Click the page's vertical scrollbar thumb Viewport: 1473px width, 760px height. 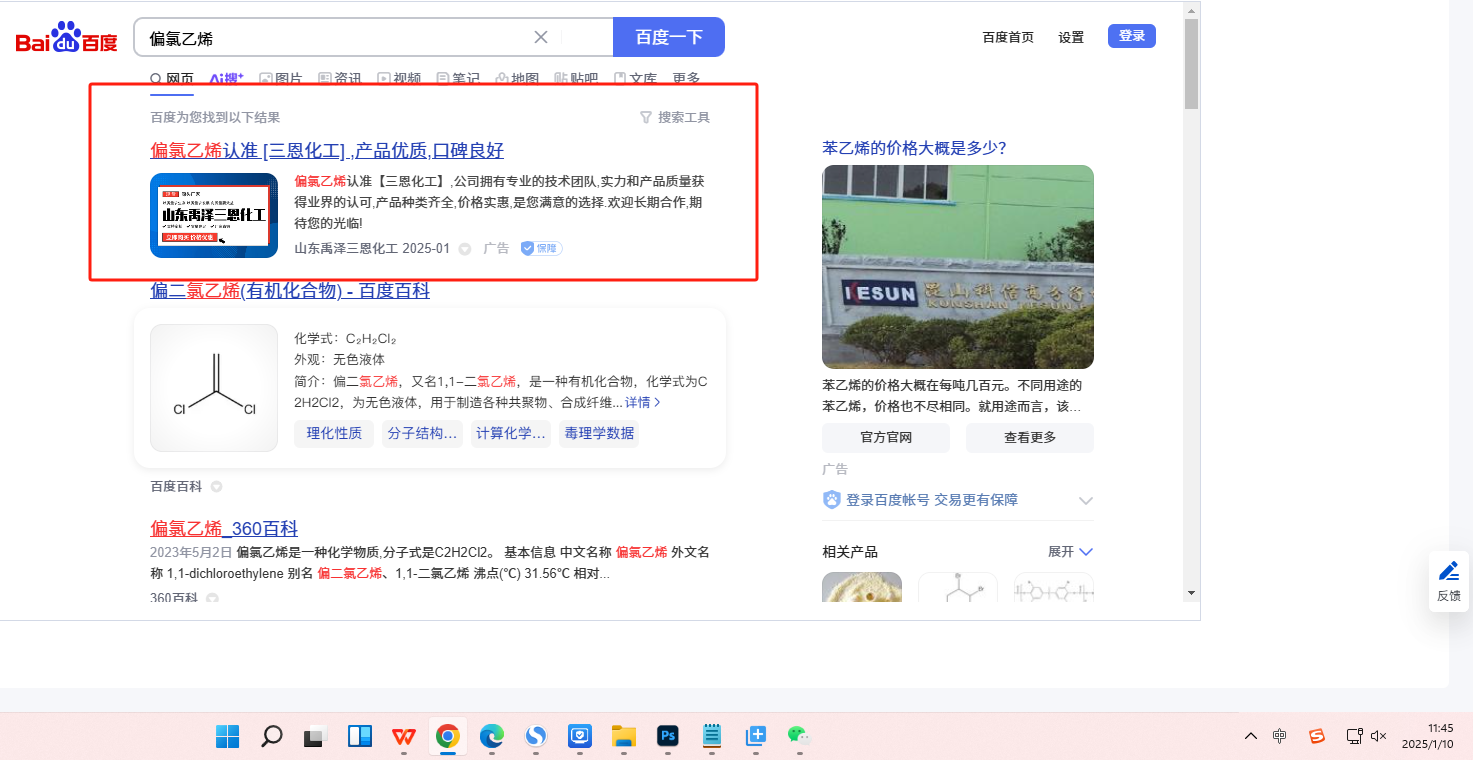click(1190, 63)
